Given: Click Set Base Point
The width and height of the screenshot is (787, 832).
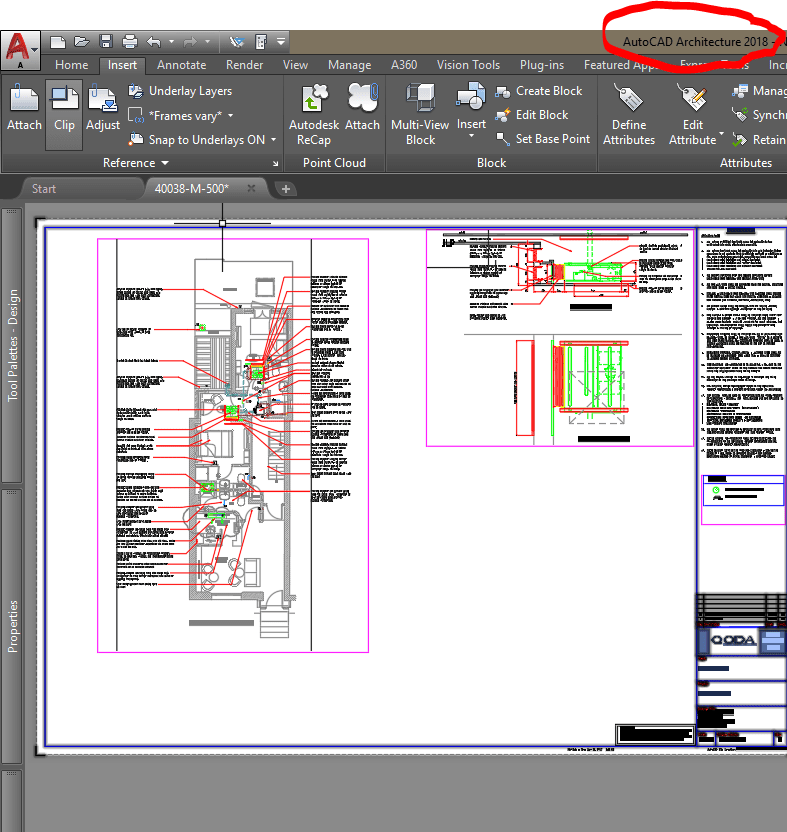Looking at the screenshot, I should 542,139.
